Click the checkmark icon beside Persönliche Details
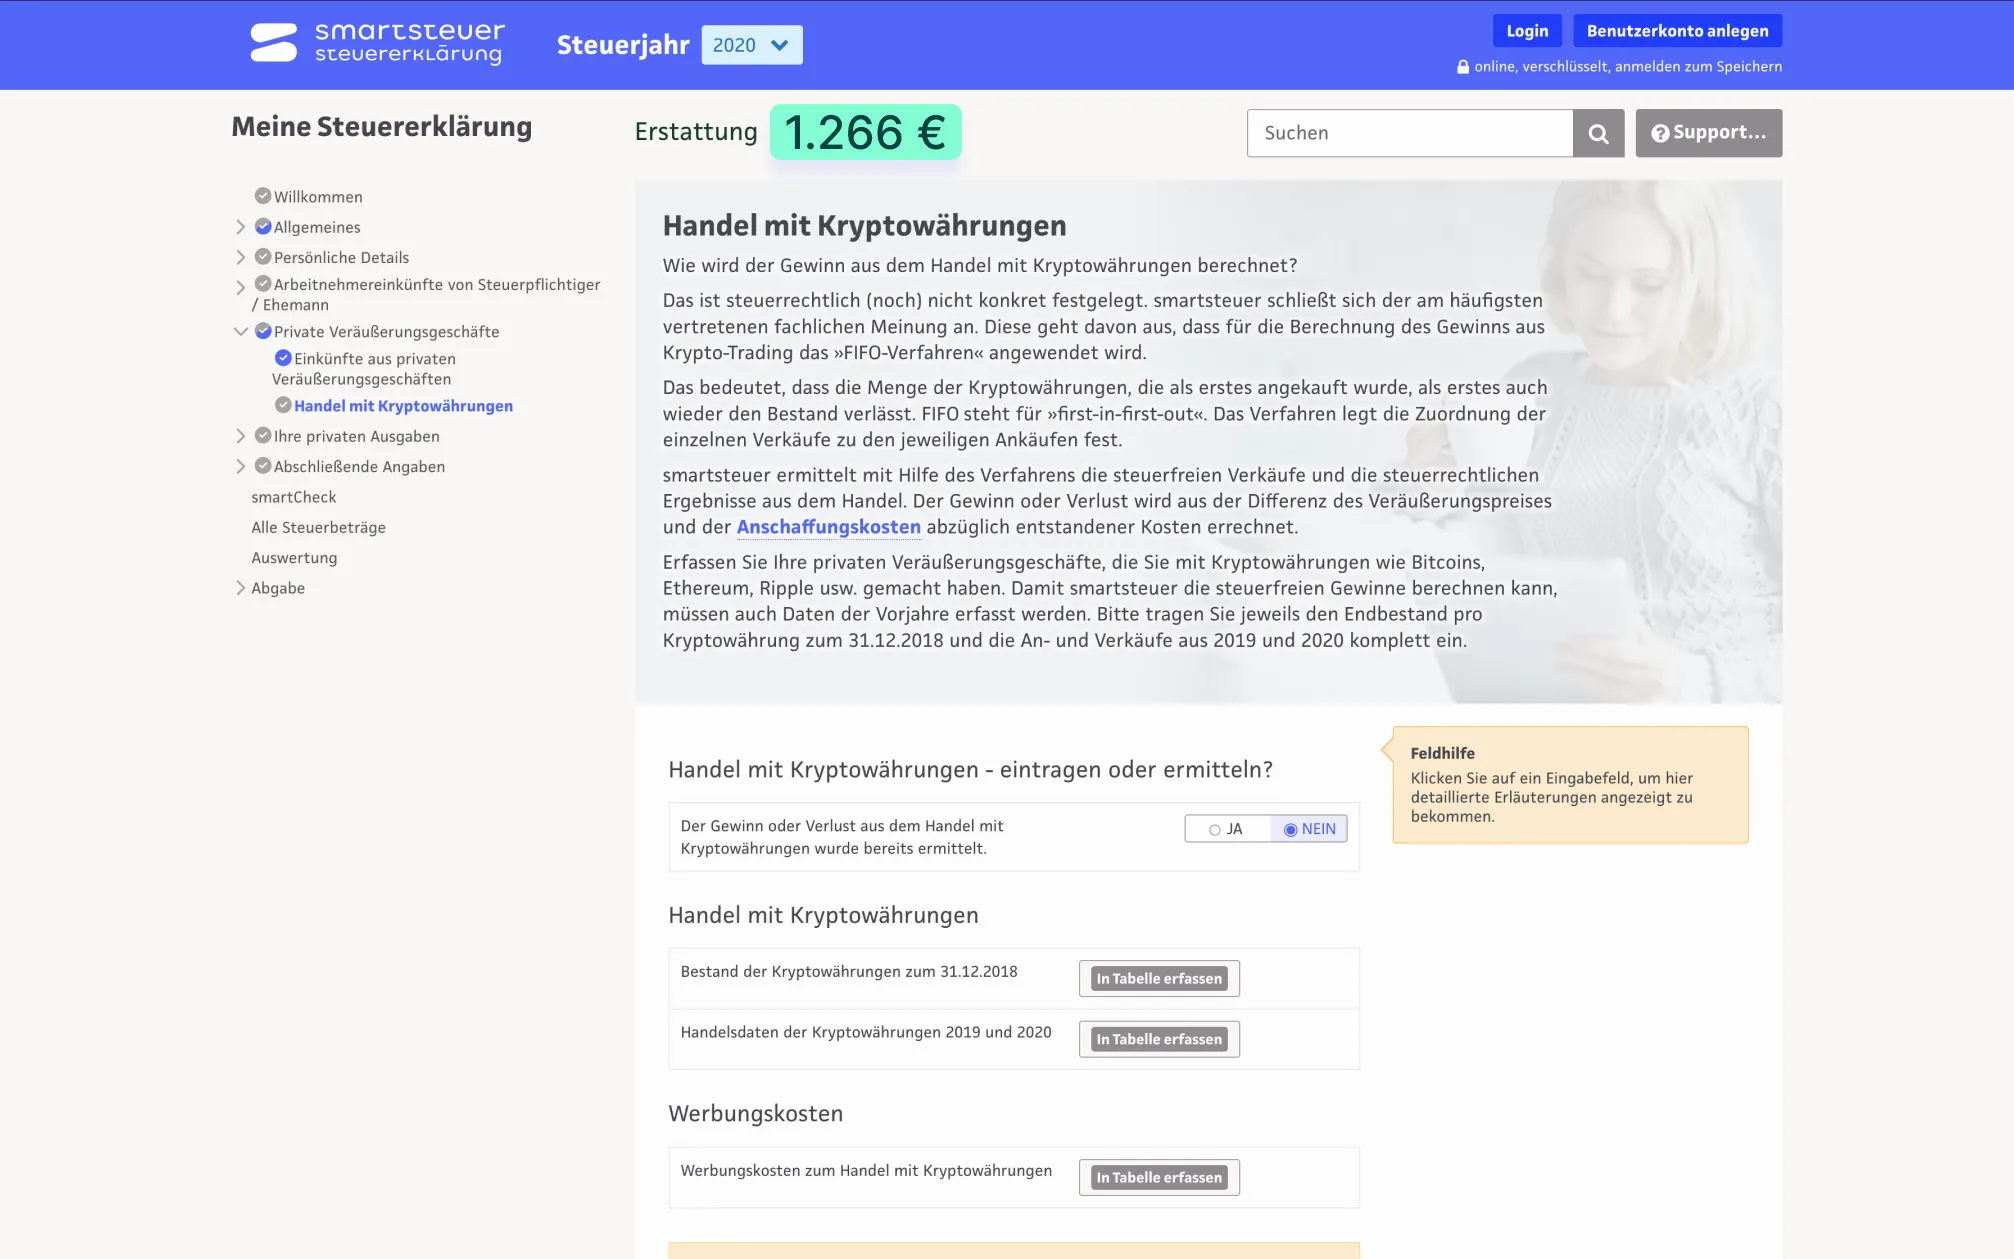This screenshot has height=1259, width=2014. (263, 257)
